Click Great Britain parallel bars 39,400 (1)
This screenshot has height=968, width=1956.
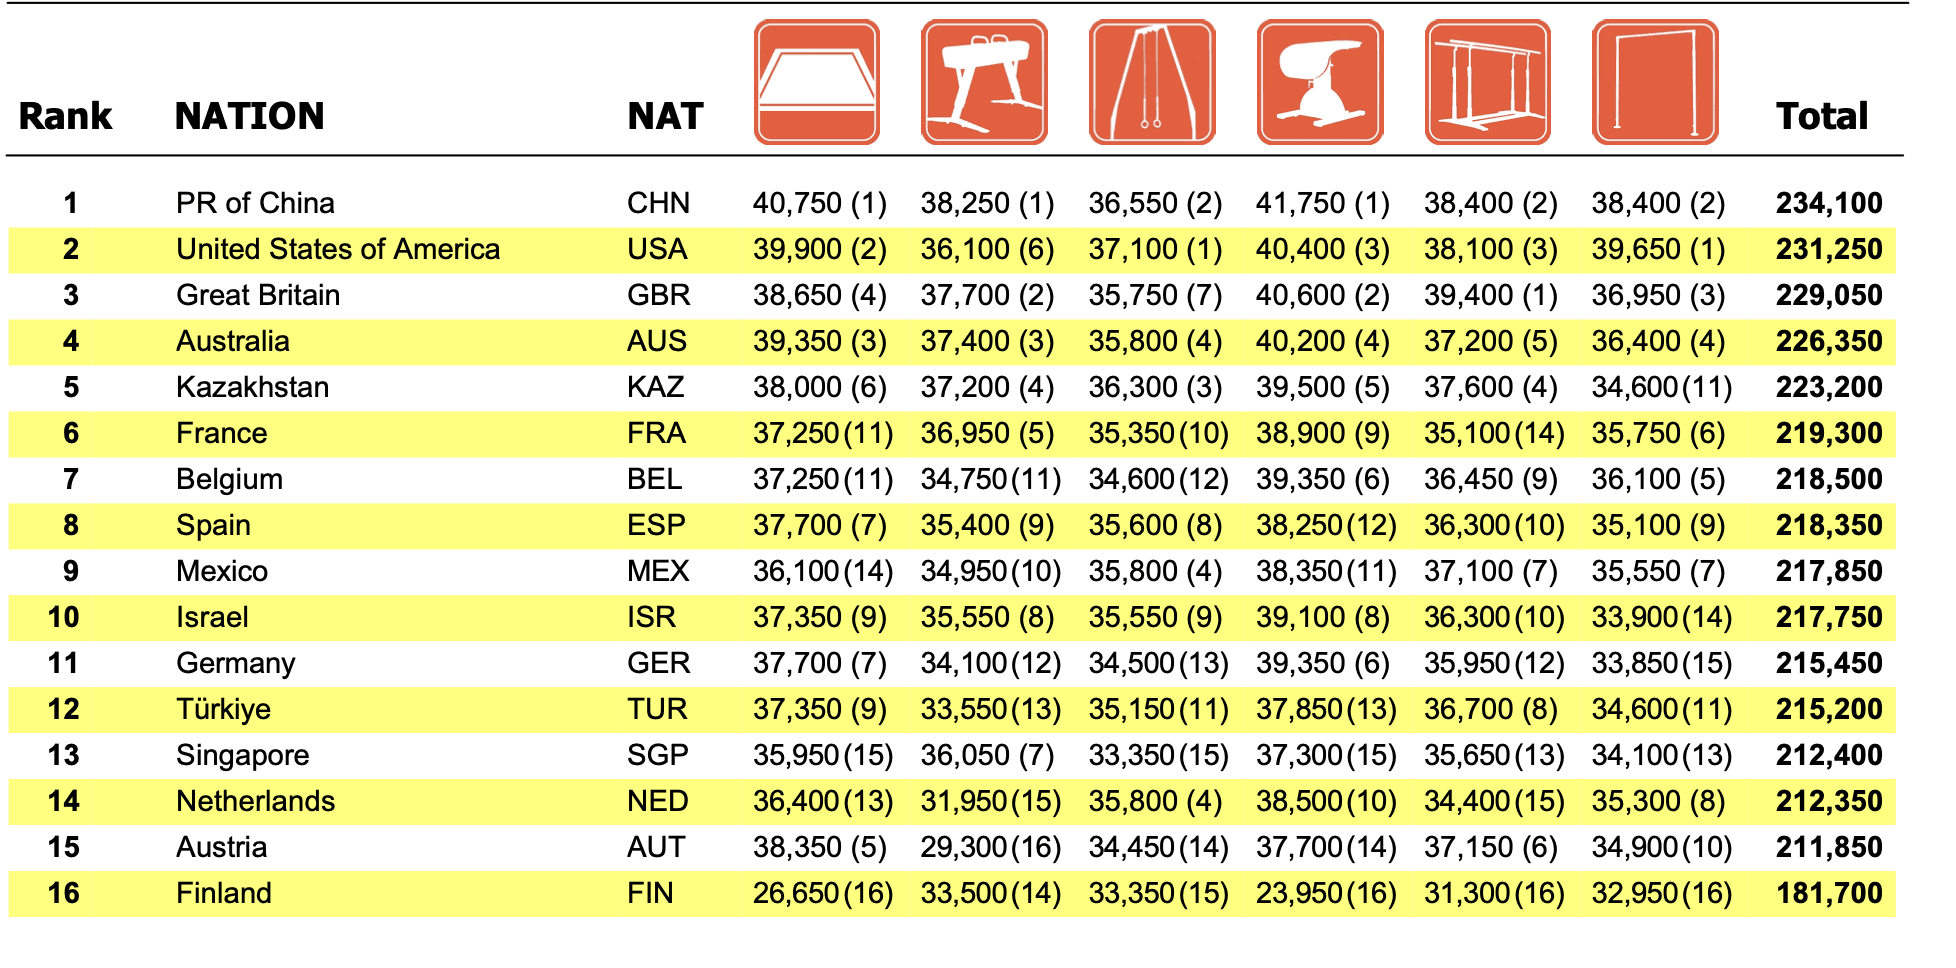coord(1491,295)
